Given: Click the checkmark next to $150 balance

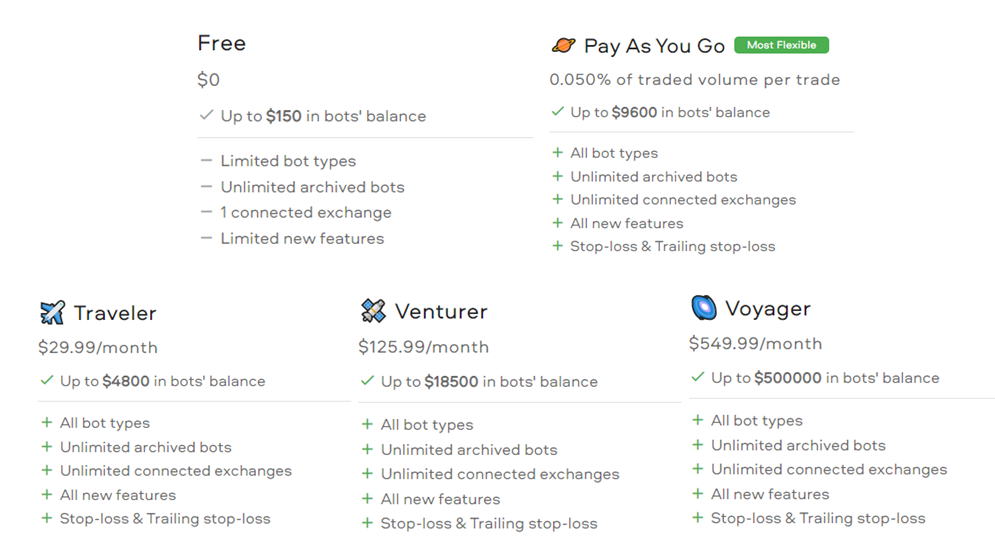Looking at the screenshot, I should (206, 115).
